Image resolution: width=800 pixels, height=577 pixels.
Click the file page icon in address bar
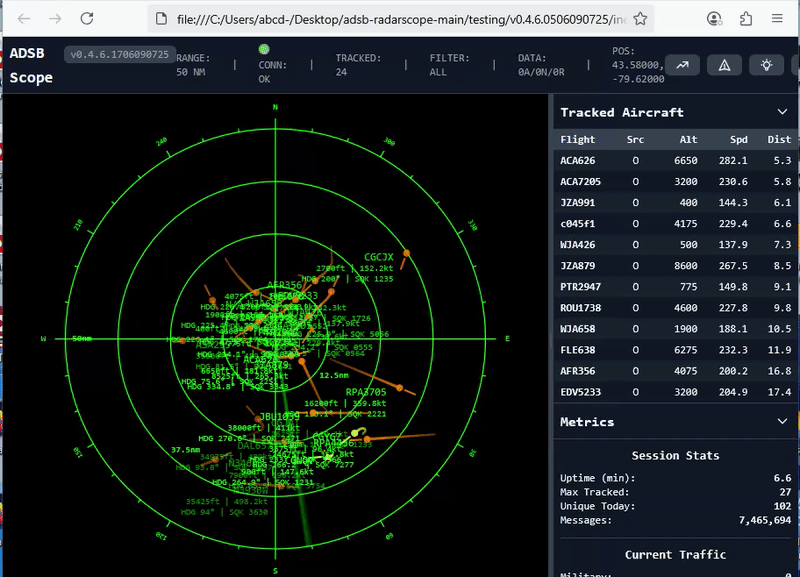click(x=161, y=19)
